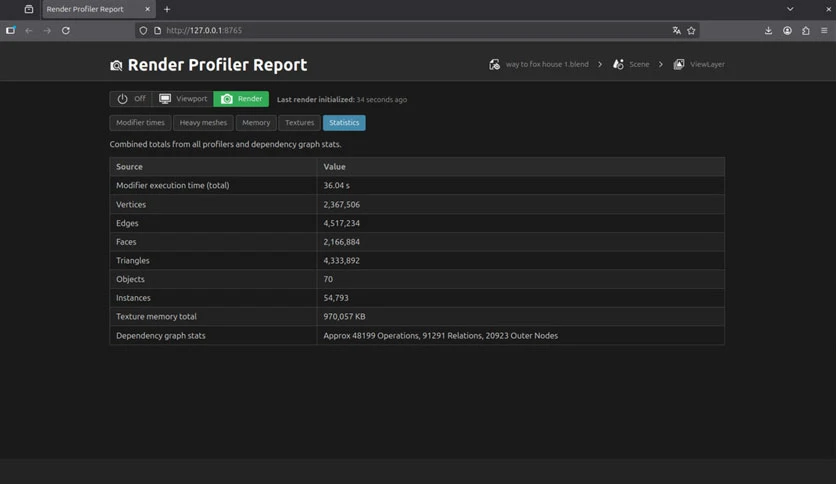Viewport: 836px width, 484px height.
Task: Click the shield tracking protection icon
Action: click(x=143, y=30)
